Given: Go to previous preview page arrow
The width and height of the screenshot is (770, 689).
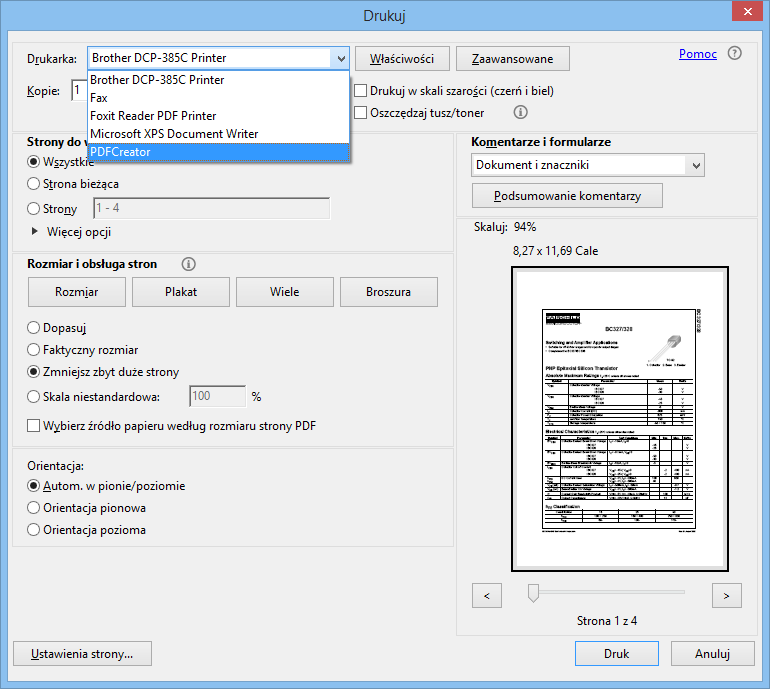Looking at the screenshot, I should [486, 595].
